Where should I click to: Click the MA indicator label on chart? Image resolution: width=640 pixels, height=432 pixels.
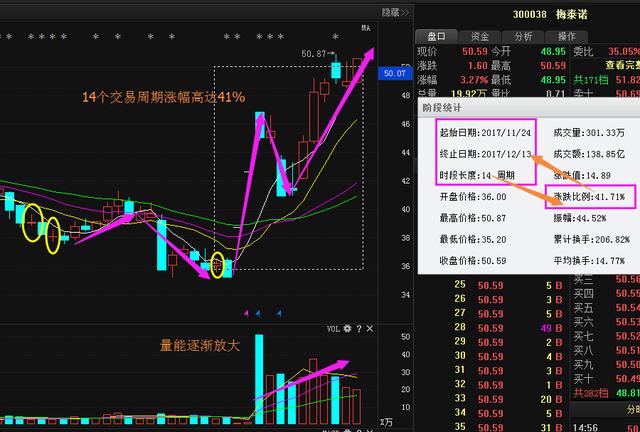pyautogui.click(x=366, y=28)
